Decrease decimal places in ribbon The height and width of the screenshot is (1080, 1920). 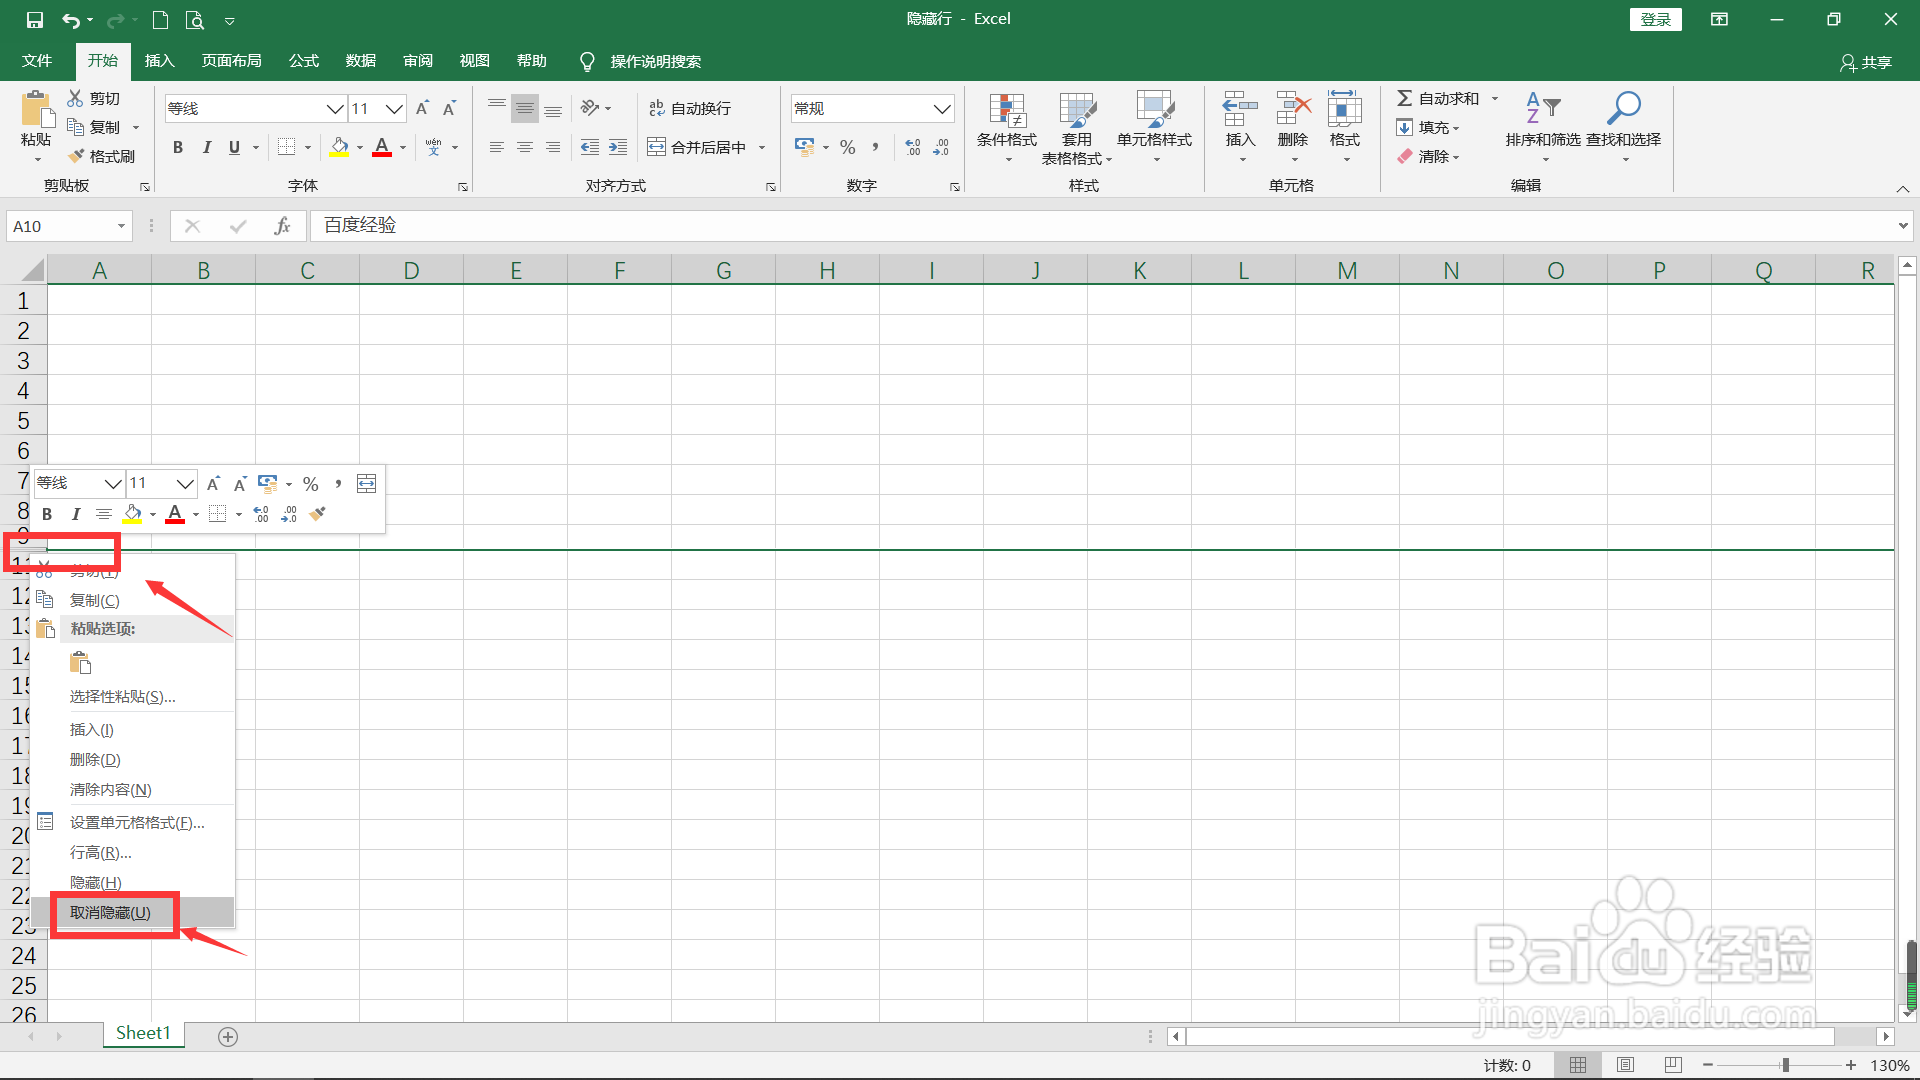941,147
